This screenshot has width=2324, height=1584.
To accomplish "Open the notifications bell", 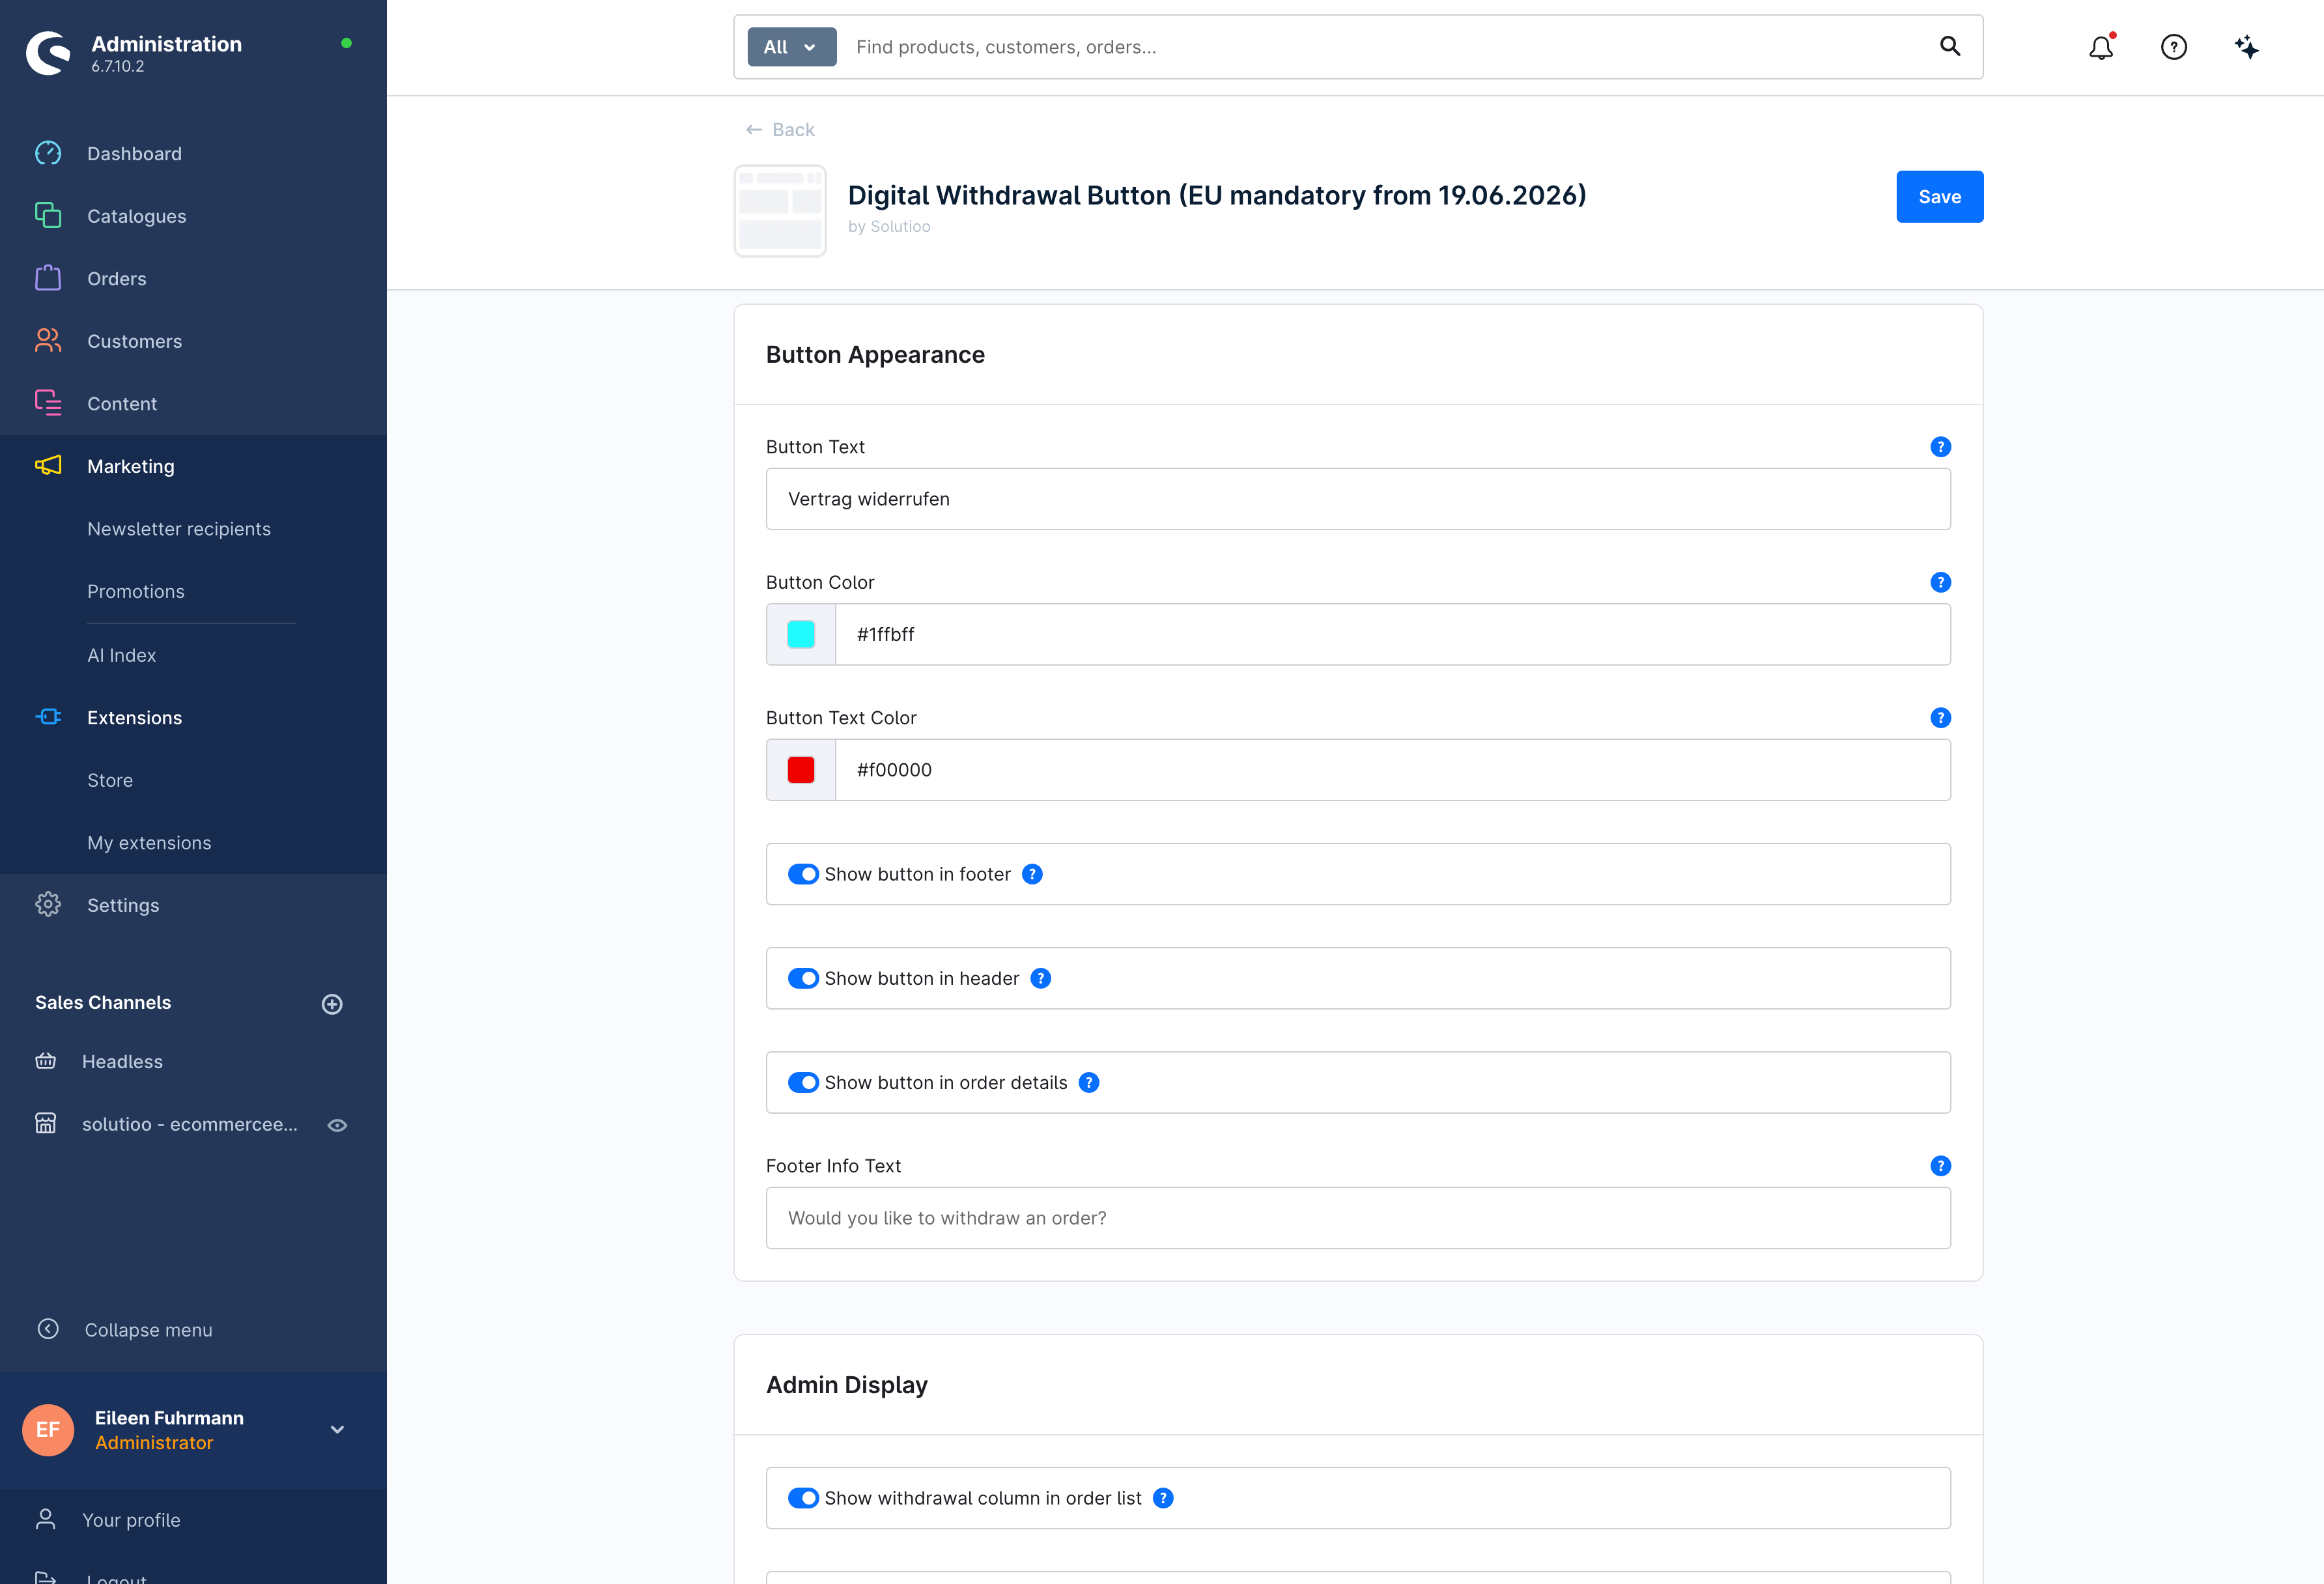I will 2101,47.
